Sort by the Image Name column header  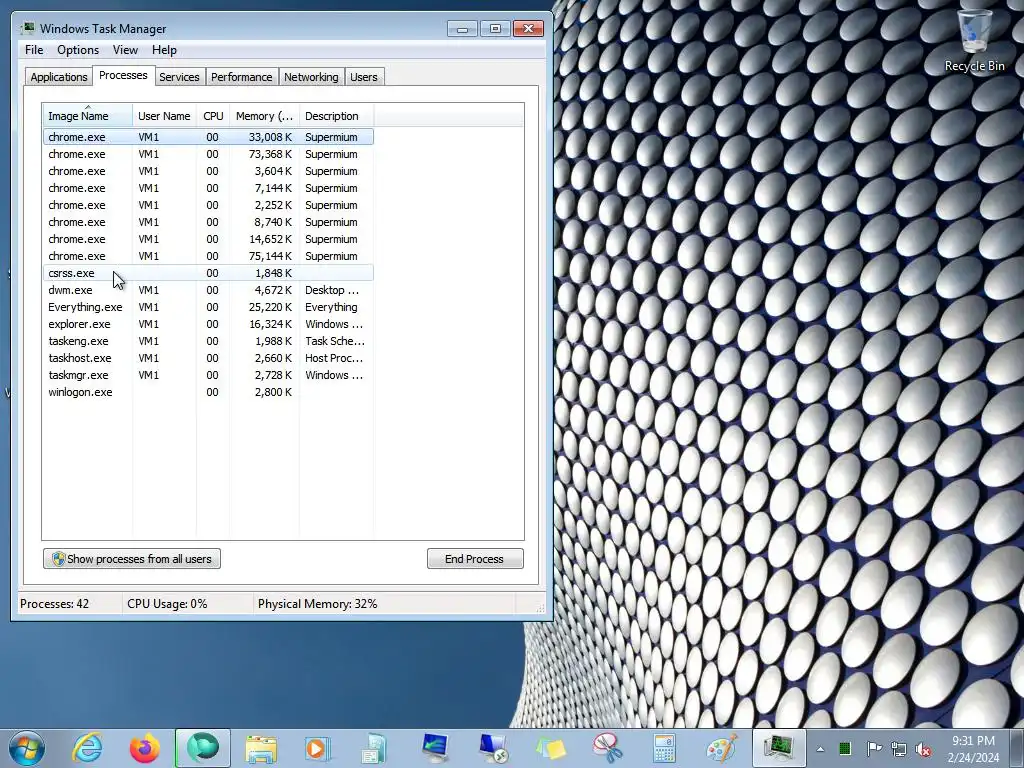click(88, 116)
